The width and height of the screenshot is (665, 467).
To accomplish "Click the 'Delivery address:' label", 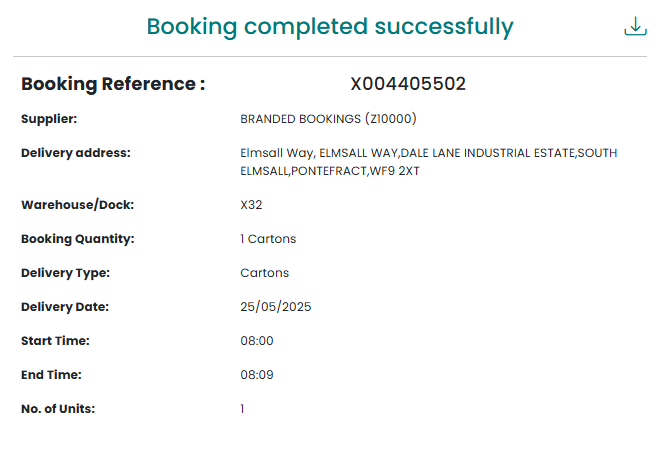I will [76, 153].
